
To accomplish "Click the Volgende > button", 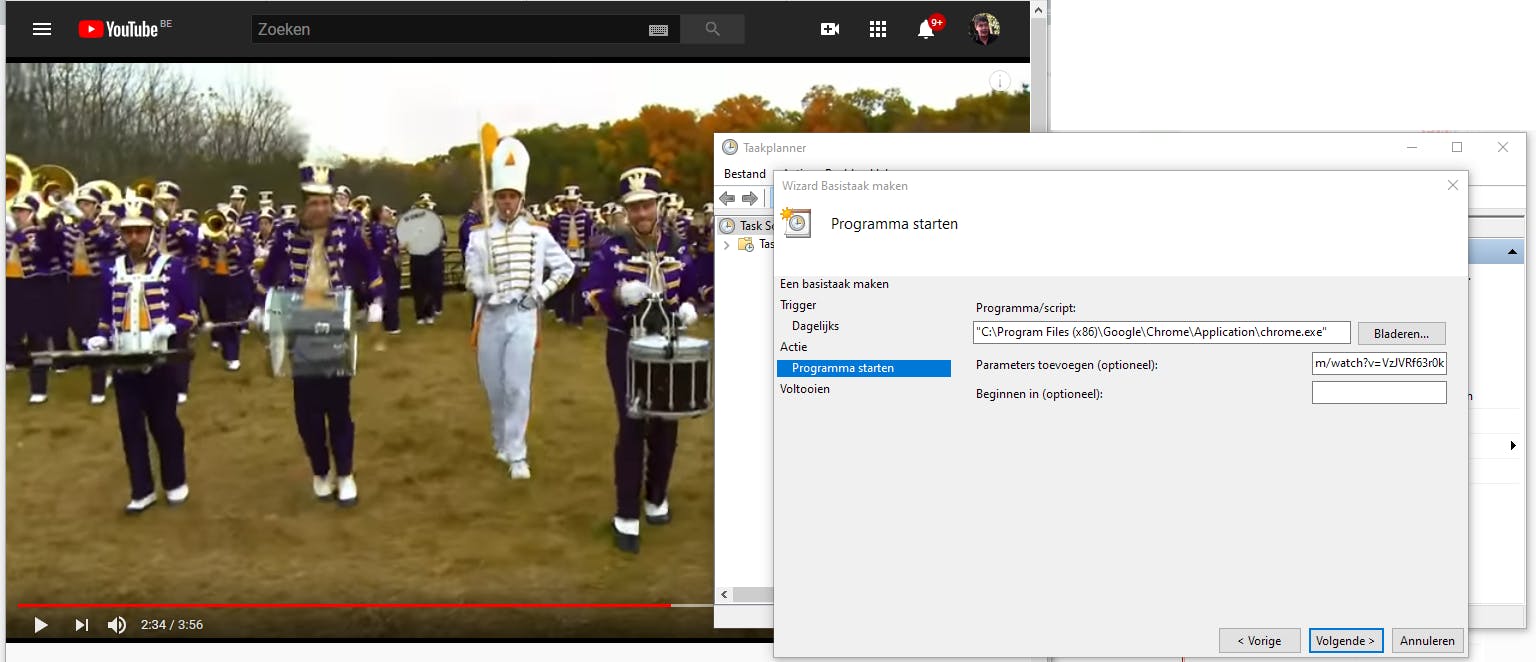I will coord(1345,641).
